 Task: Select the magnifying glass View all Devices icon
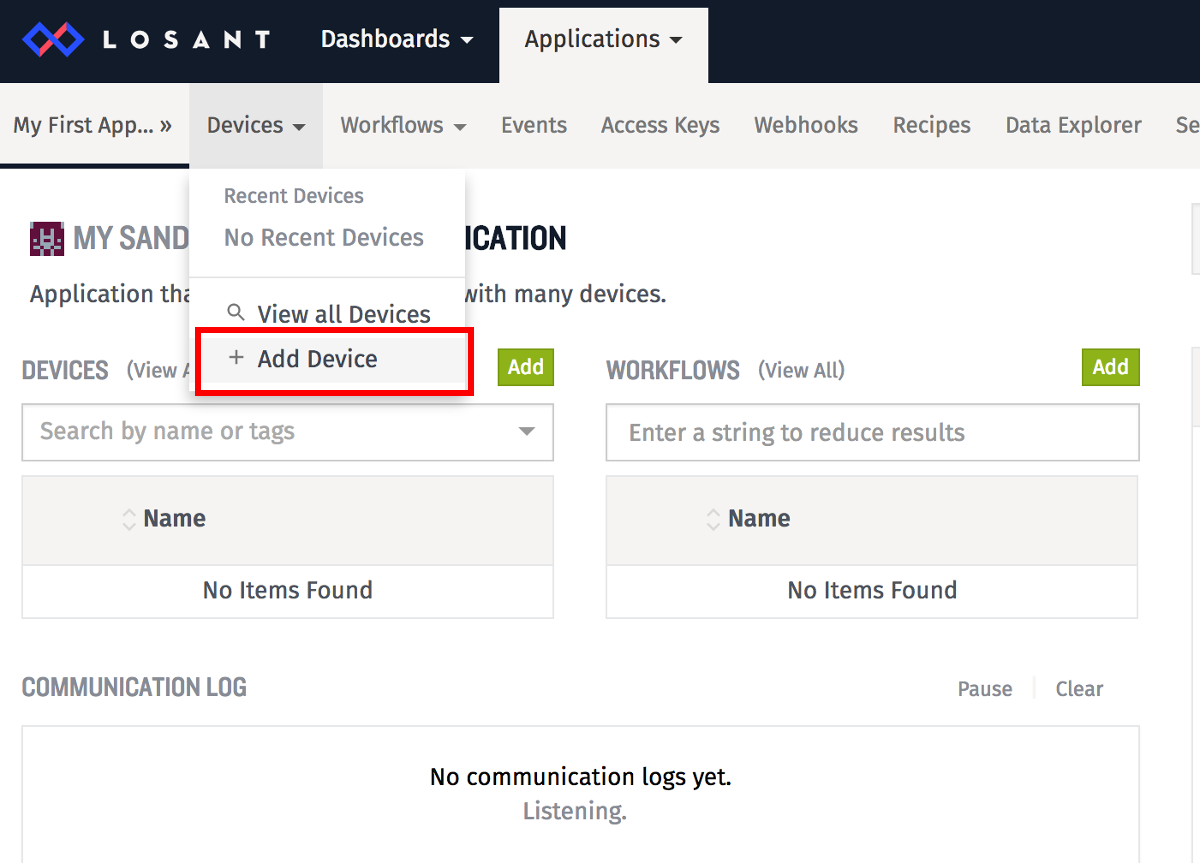click(x=238, y=313)
